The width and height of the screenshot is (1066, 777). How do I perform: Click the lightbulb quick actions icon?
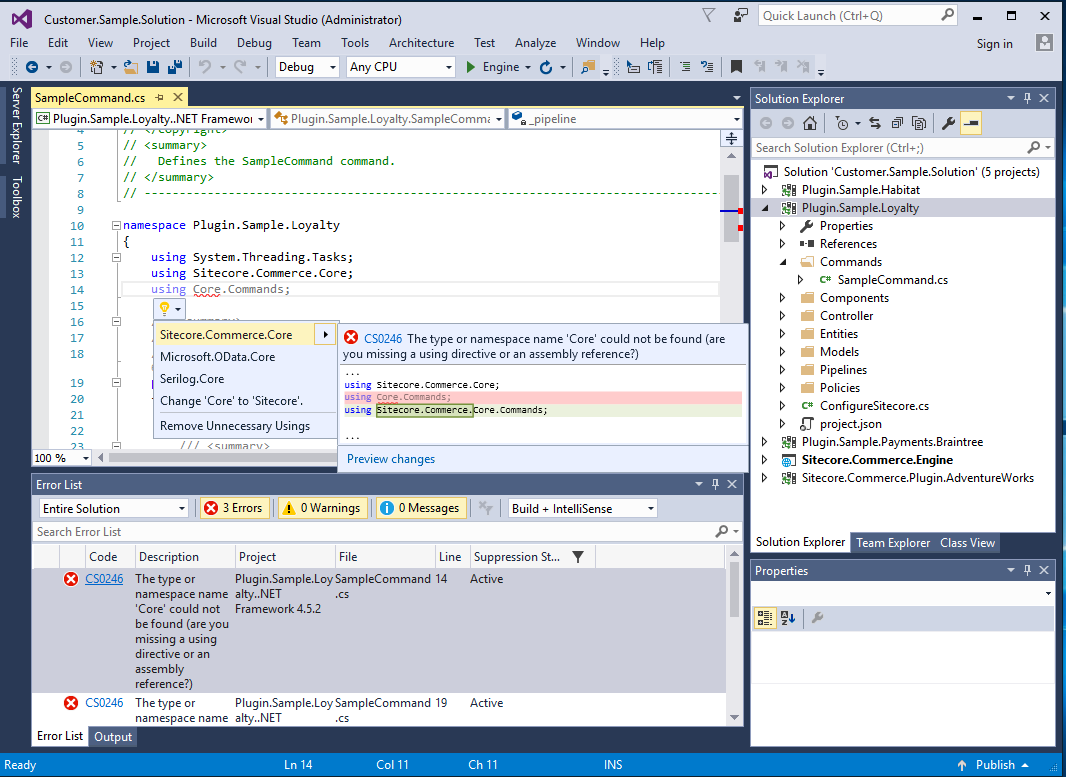165,309
